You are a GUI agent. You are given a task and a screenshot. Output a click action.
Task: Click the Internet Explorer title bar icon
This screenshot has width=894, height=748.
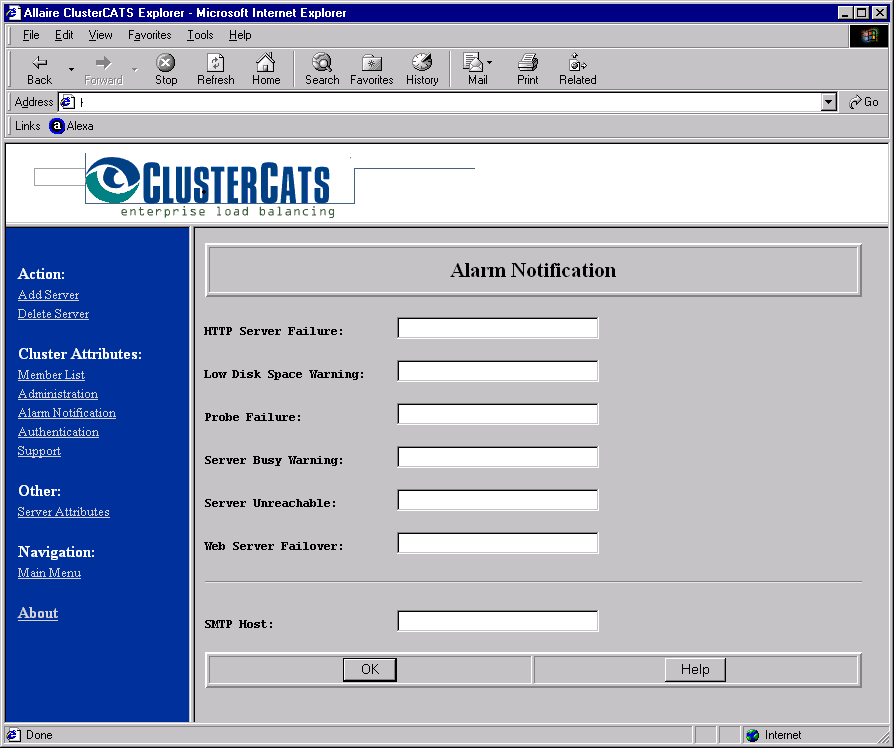pos(13,13)
